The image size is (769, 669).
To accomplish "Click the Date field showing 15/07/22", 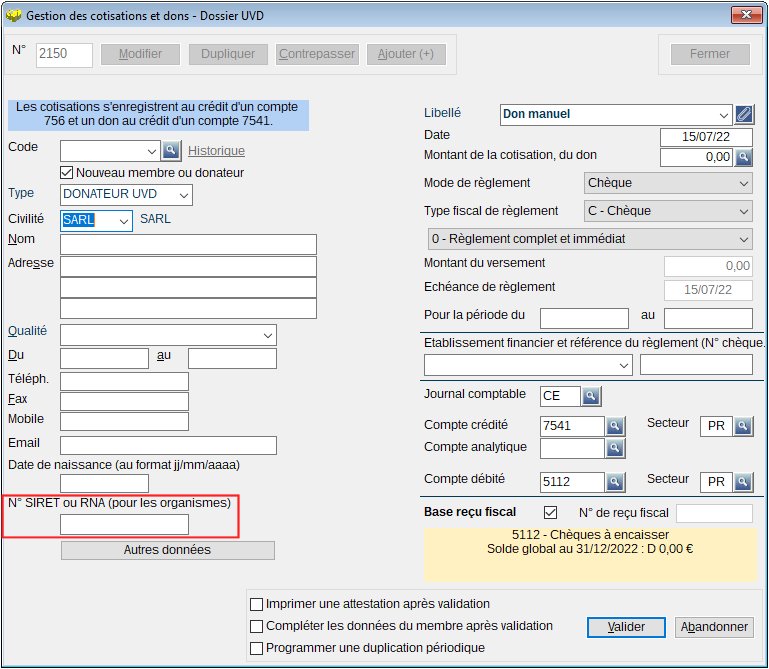I will tap(706, 137).
